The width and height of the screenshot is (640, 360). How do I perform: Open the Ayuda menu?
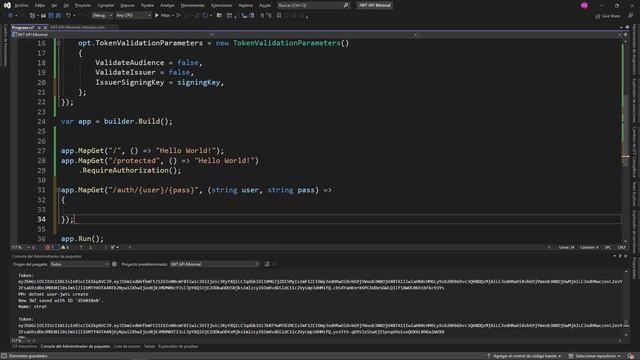click(265, 5)
